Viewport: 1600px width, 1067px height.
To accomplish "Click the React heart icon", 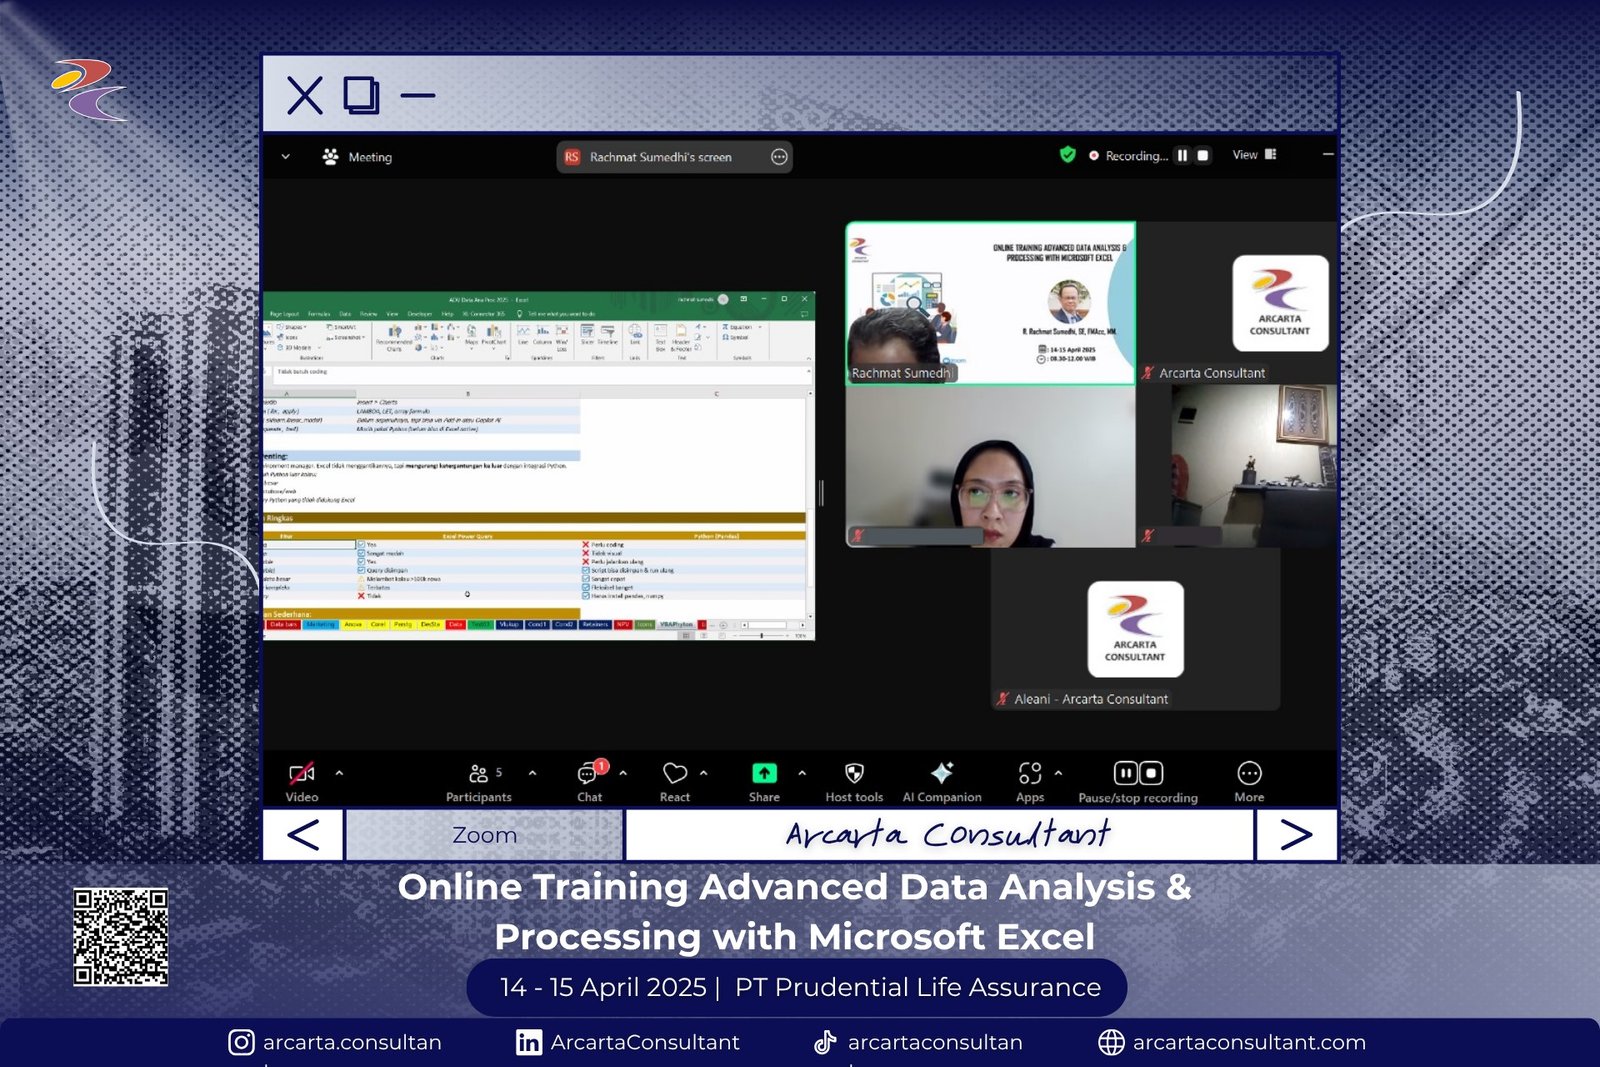I will pos(675,774).
